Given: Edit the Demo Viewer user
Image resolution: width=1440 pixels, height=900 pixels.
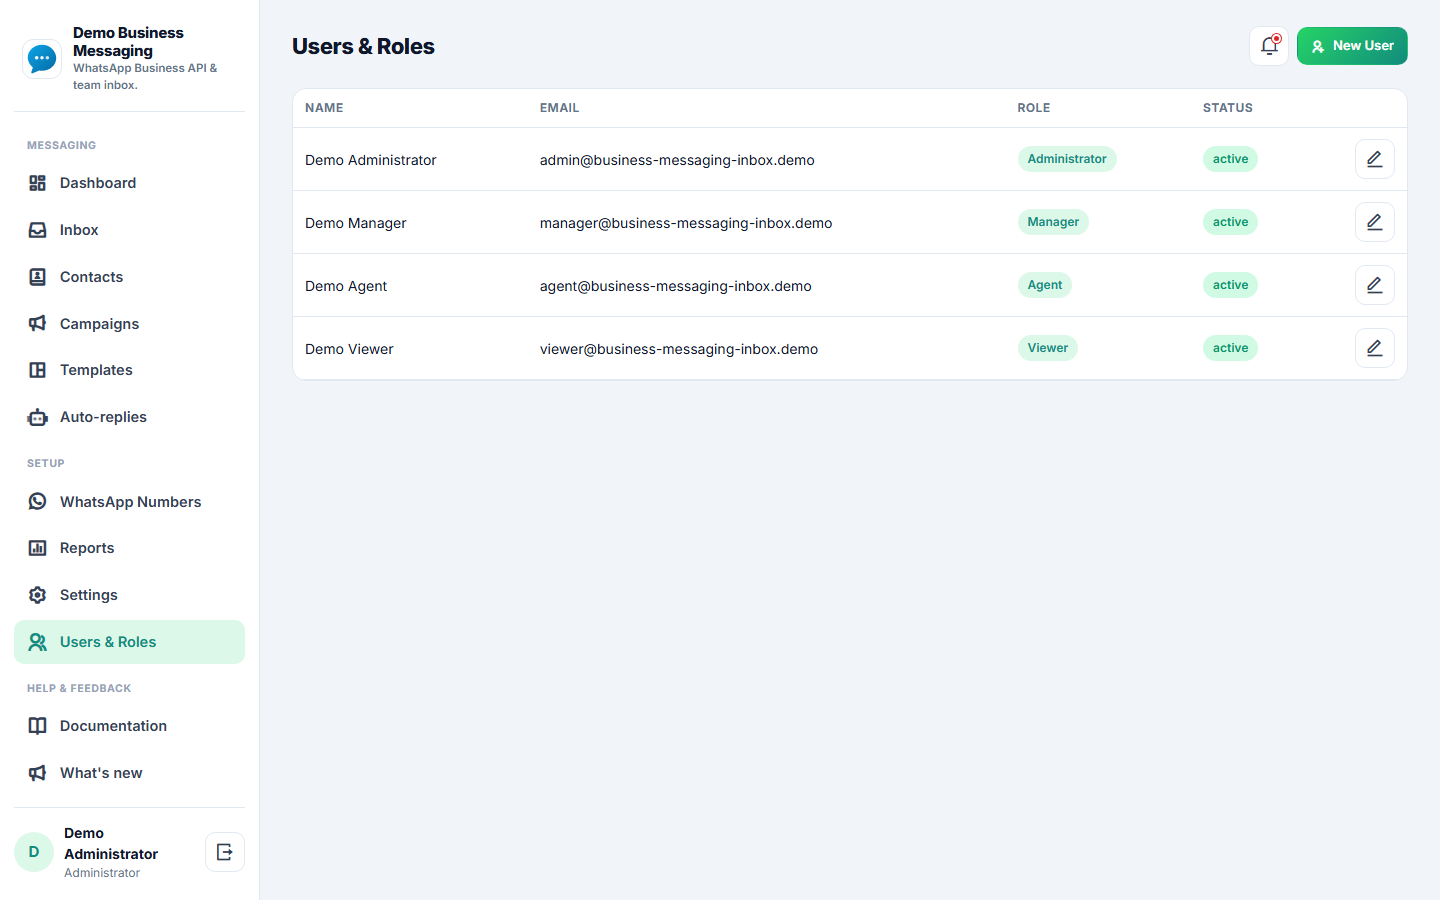Looking at the screenshot, I should coord(1374,348).
